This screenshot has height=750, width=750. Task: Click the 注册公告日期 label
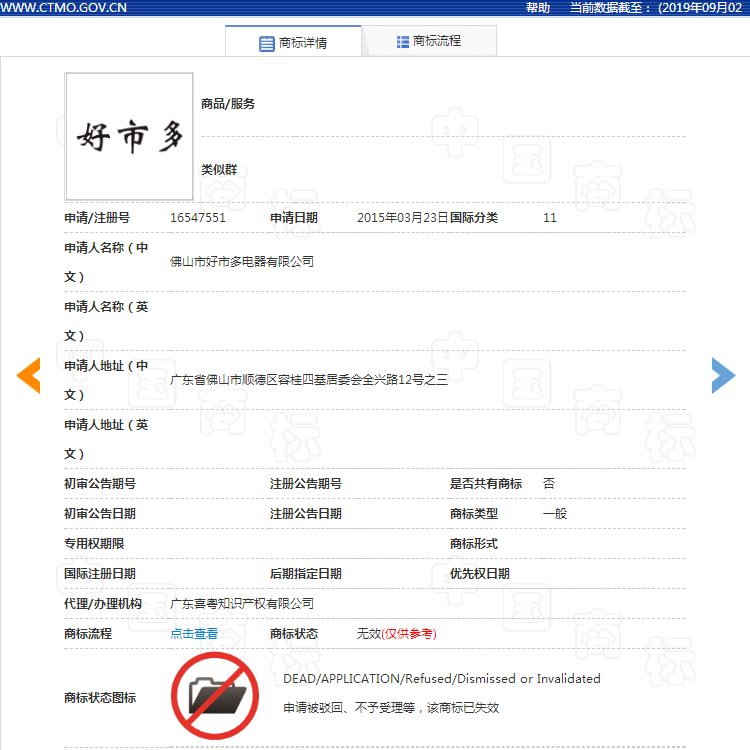[x=306, y=514]
